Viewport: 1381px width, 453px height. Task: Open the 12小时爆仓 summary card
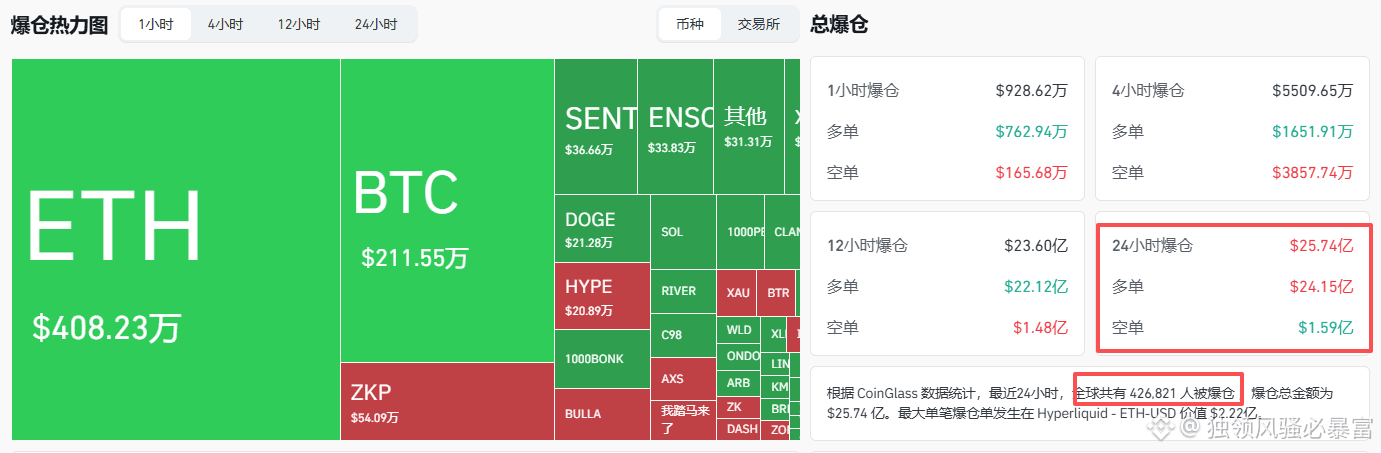tap(947, 286)
